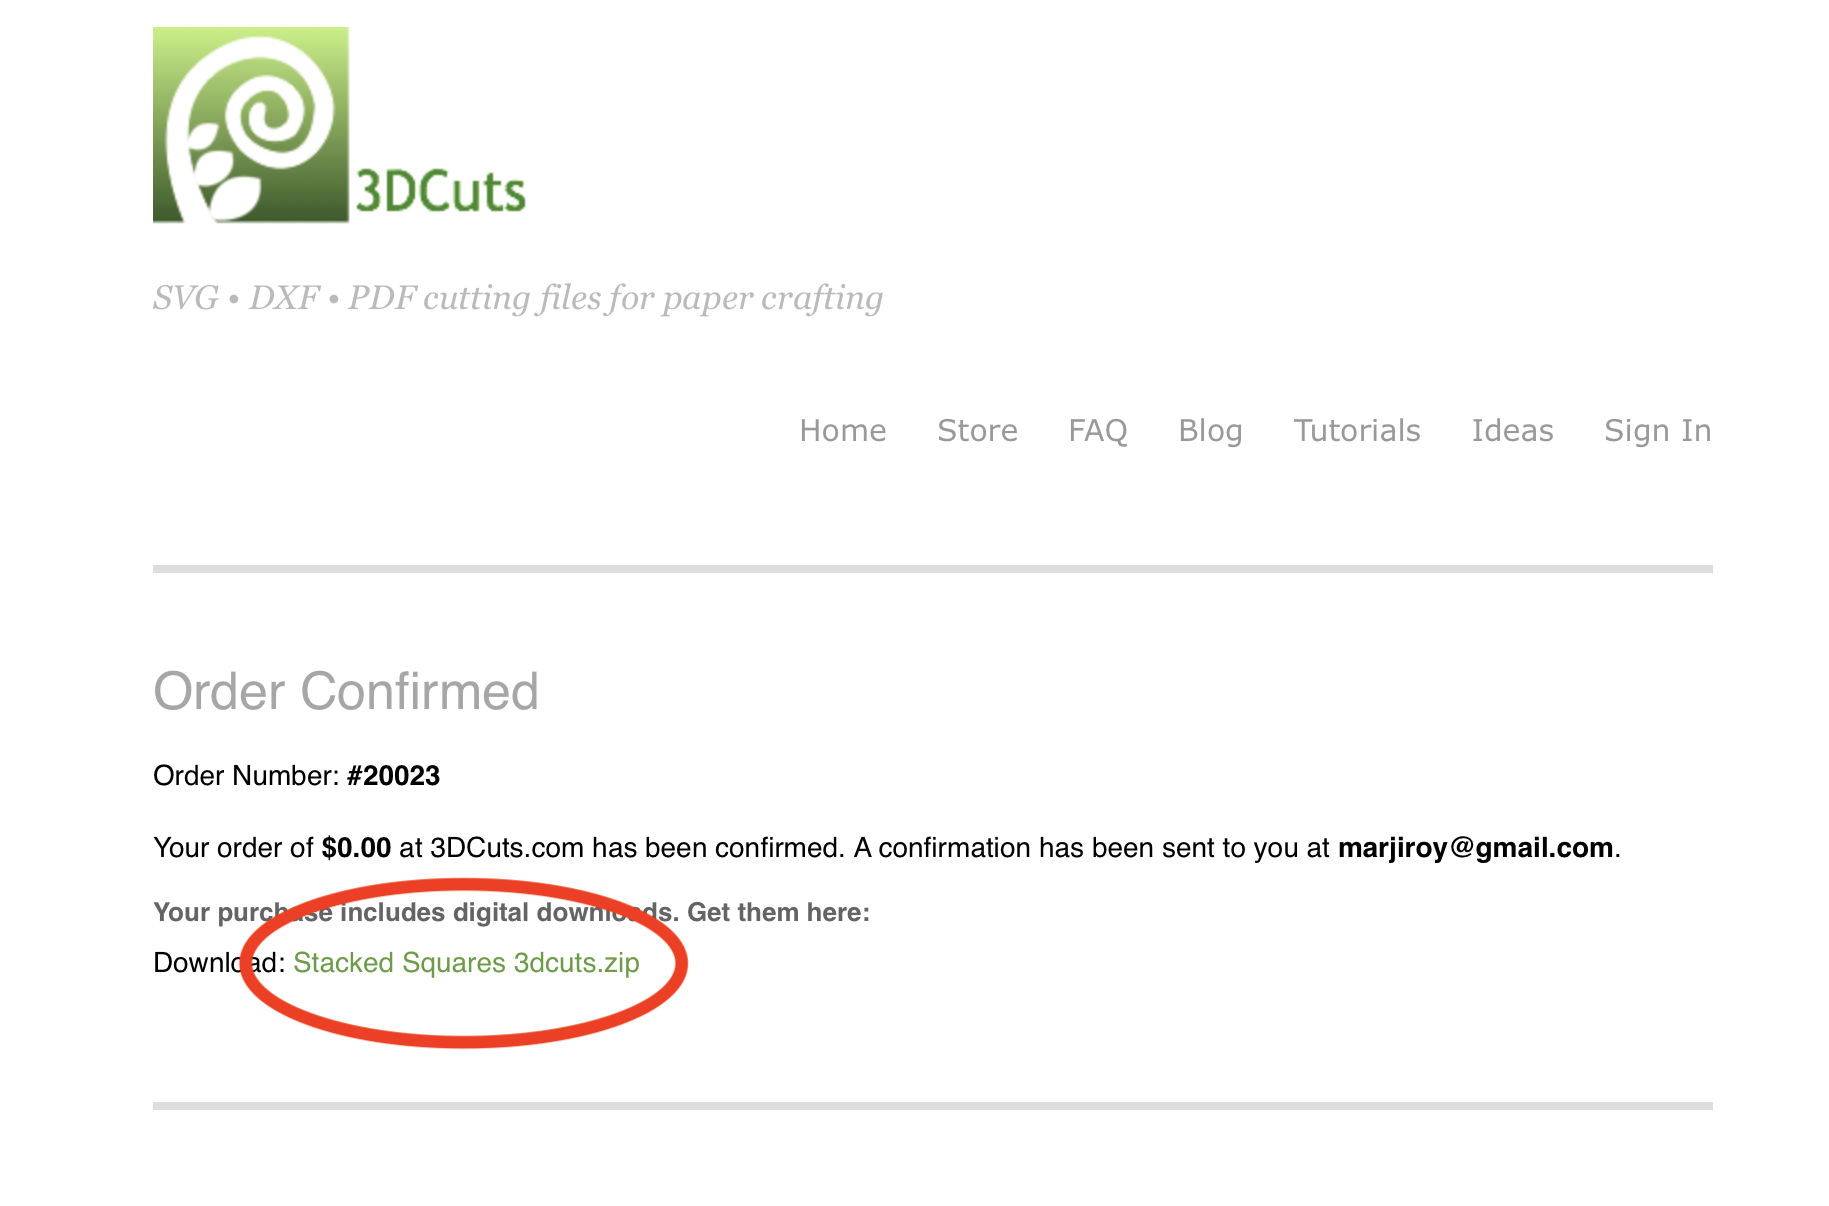
Task: Click the 3DCuts.com text in confirmation
Action: tap(506, 848)
